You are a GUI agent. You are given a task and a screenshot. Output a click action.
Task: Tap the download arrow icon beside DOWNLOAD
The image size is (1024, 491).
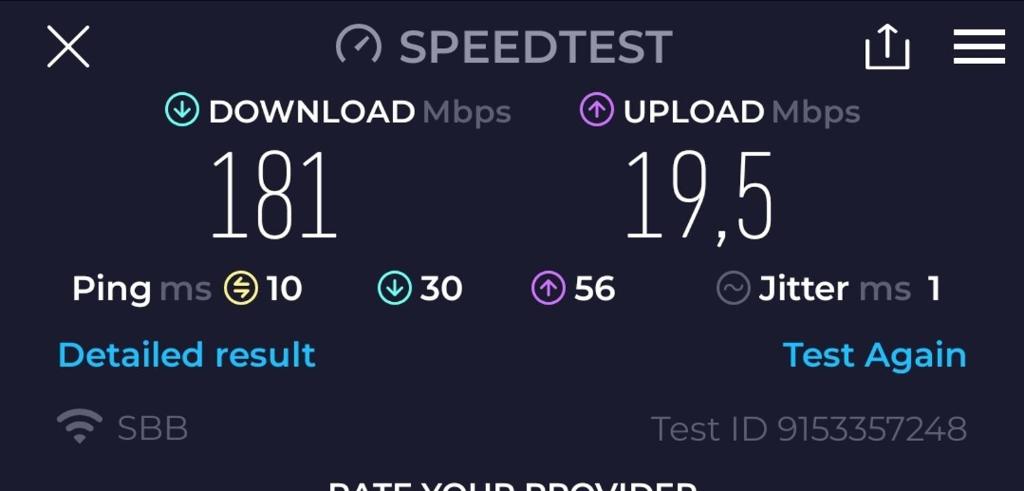[182, 111]
